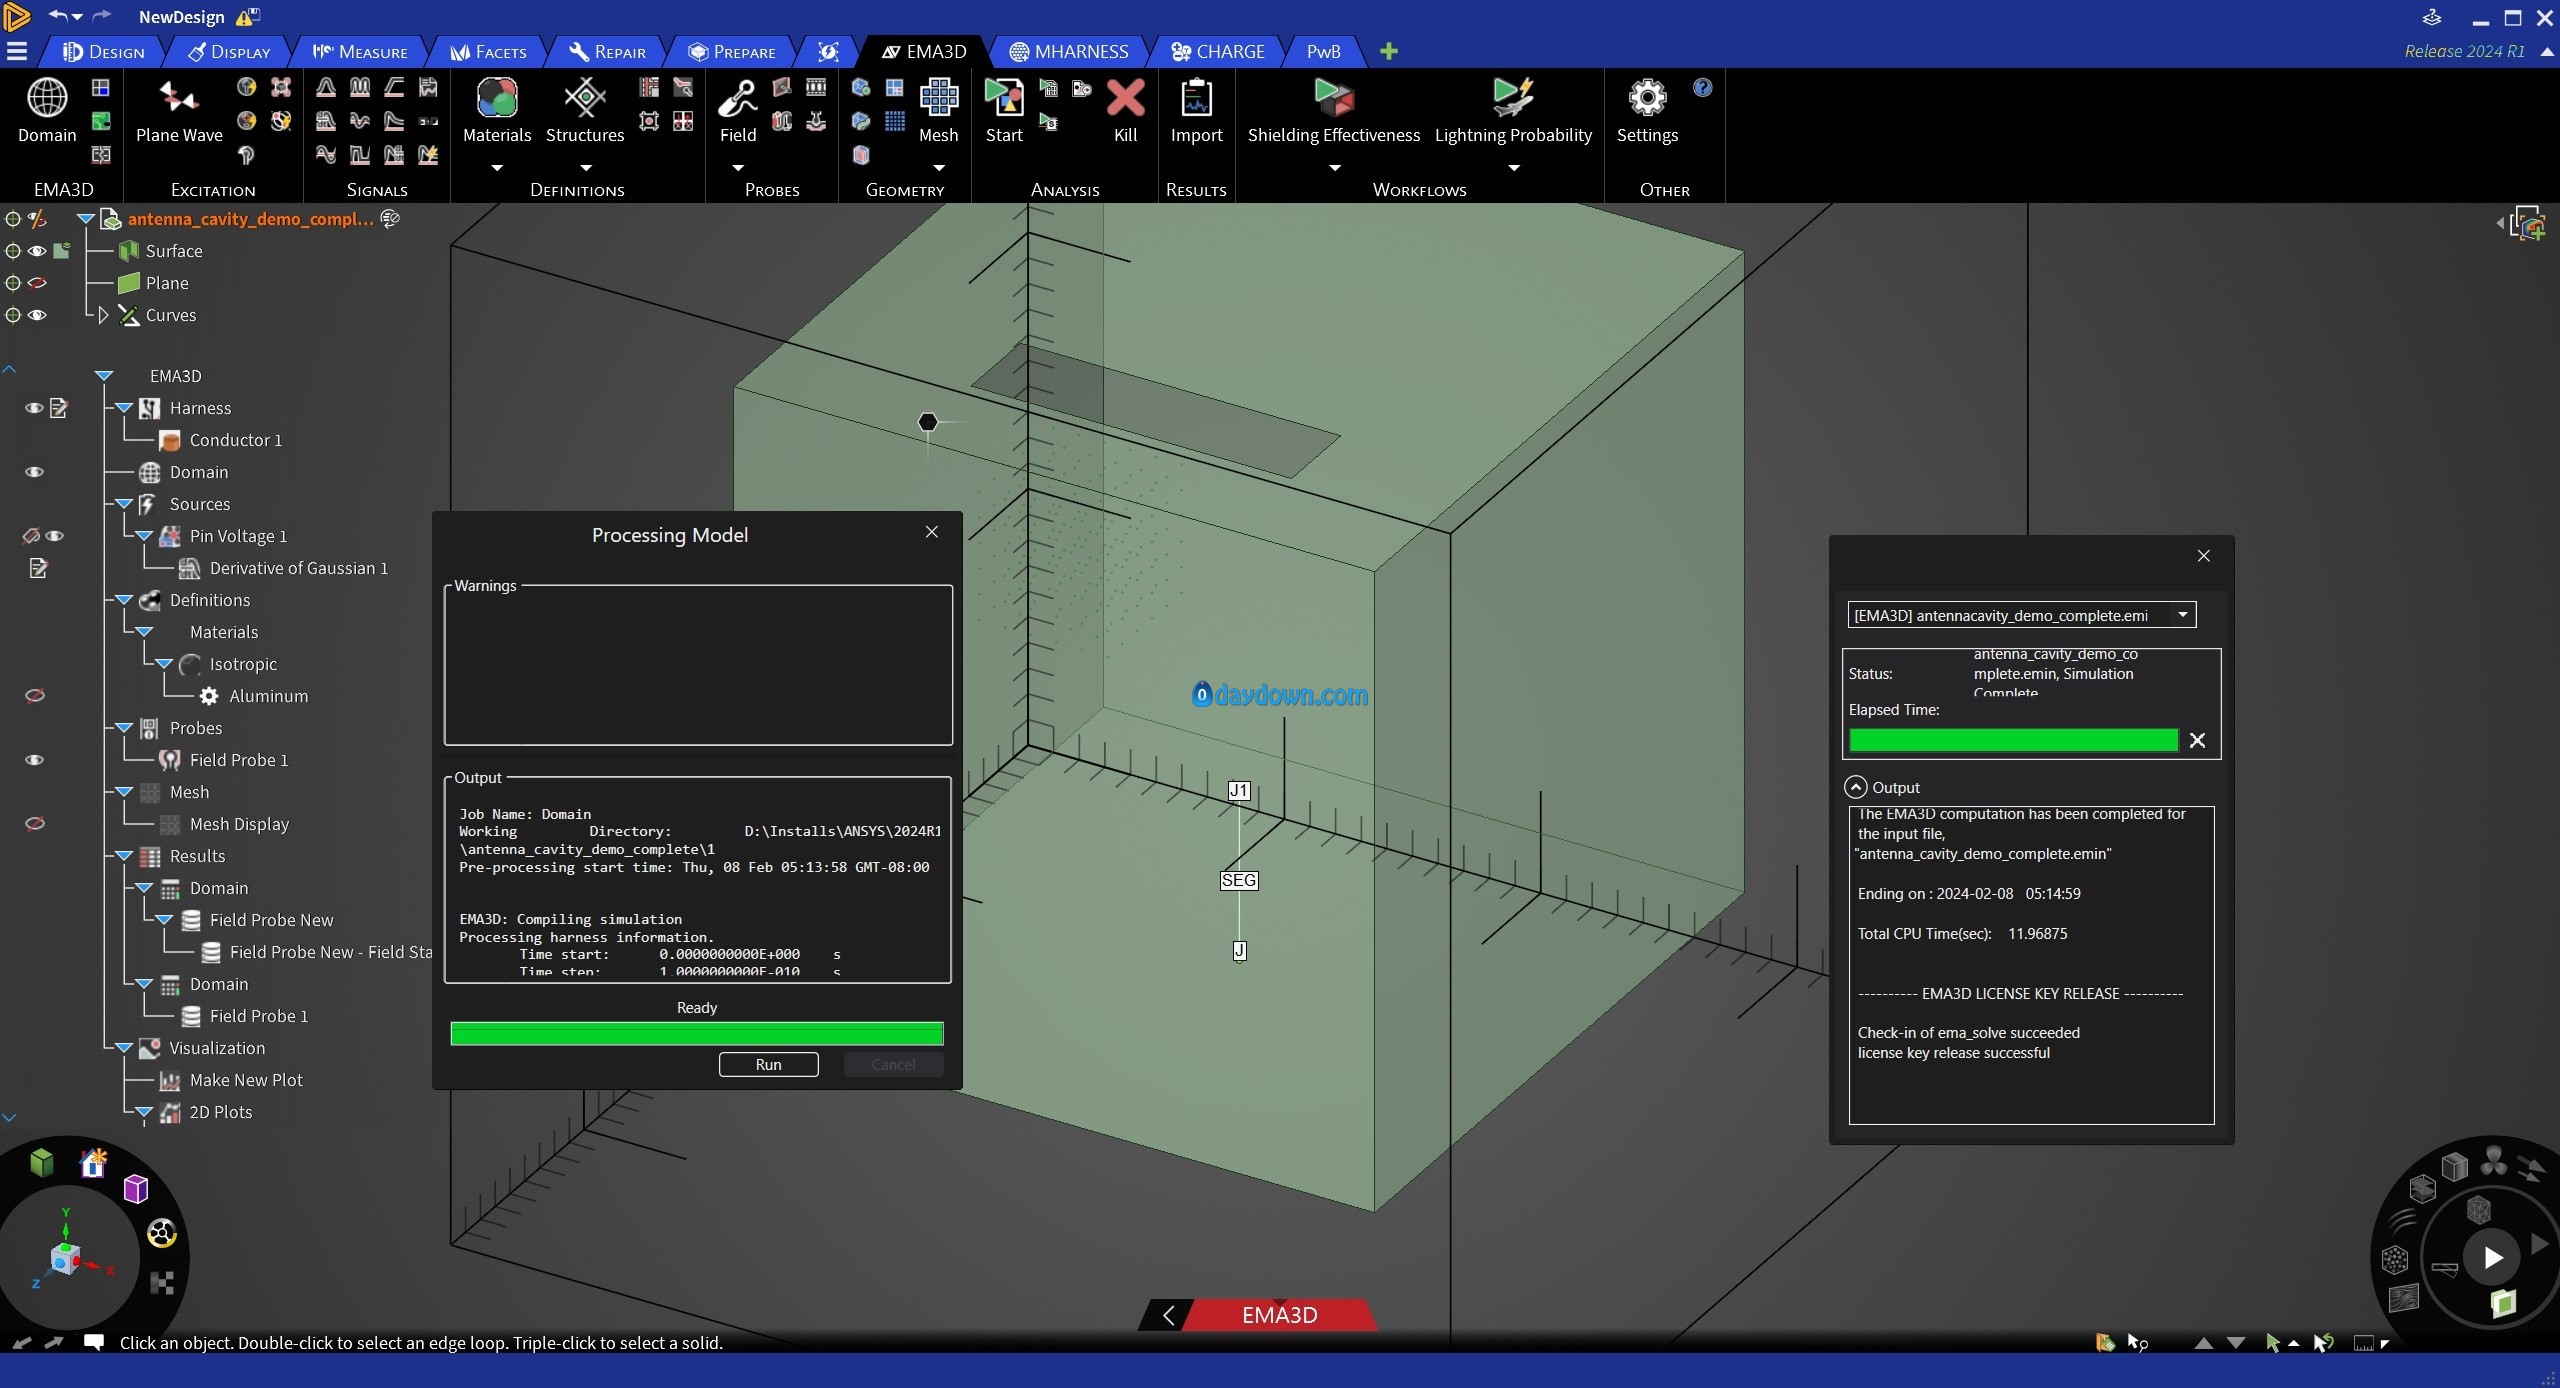The image size is (2560, 1388).
Task: Open the Shielding Effectiveness workflow
Action: pos(1333,98)
